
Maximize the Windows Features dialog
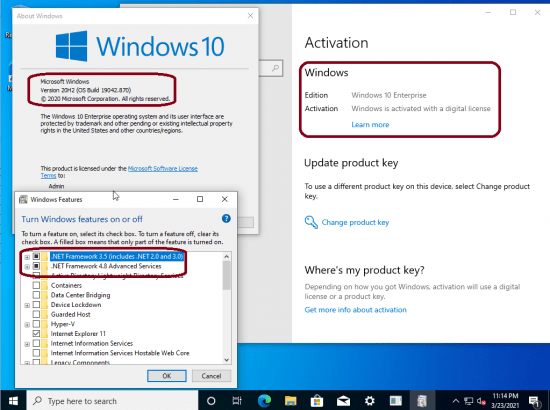(200, 199)
